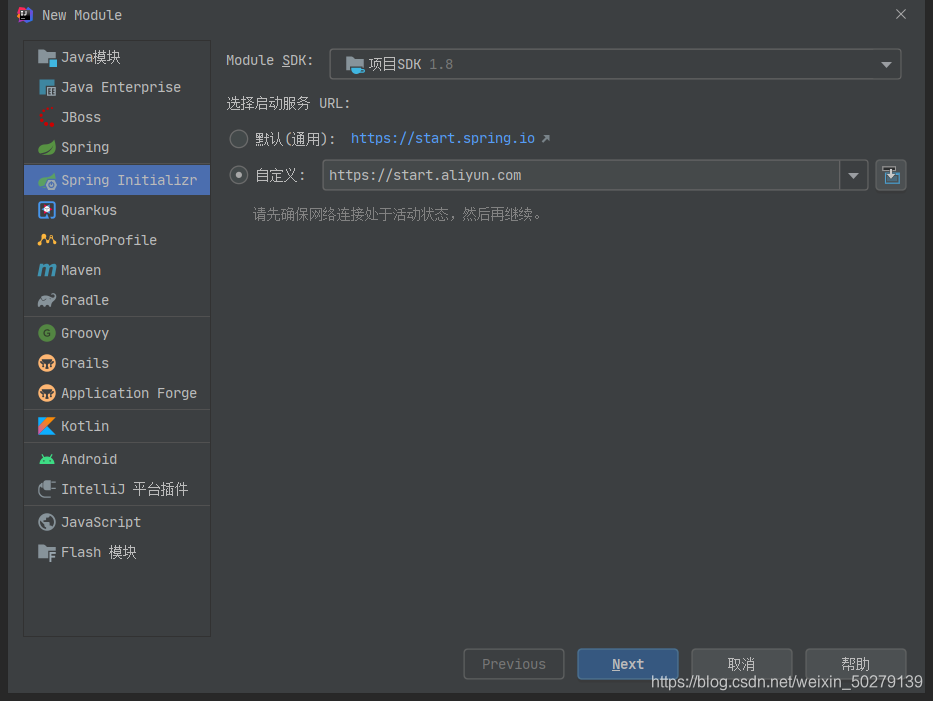Select the Spring module type in sidebar
The height and width of the screenshot is (701, 933).
84,147
